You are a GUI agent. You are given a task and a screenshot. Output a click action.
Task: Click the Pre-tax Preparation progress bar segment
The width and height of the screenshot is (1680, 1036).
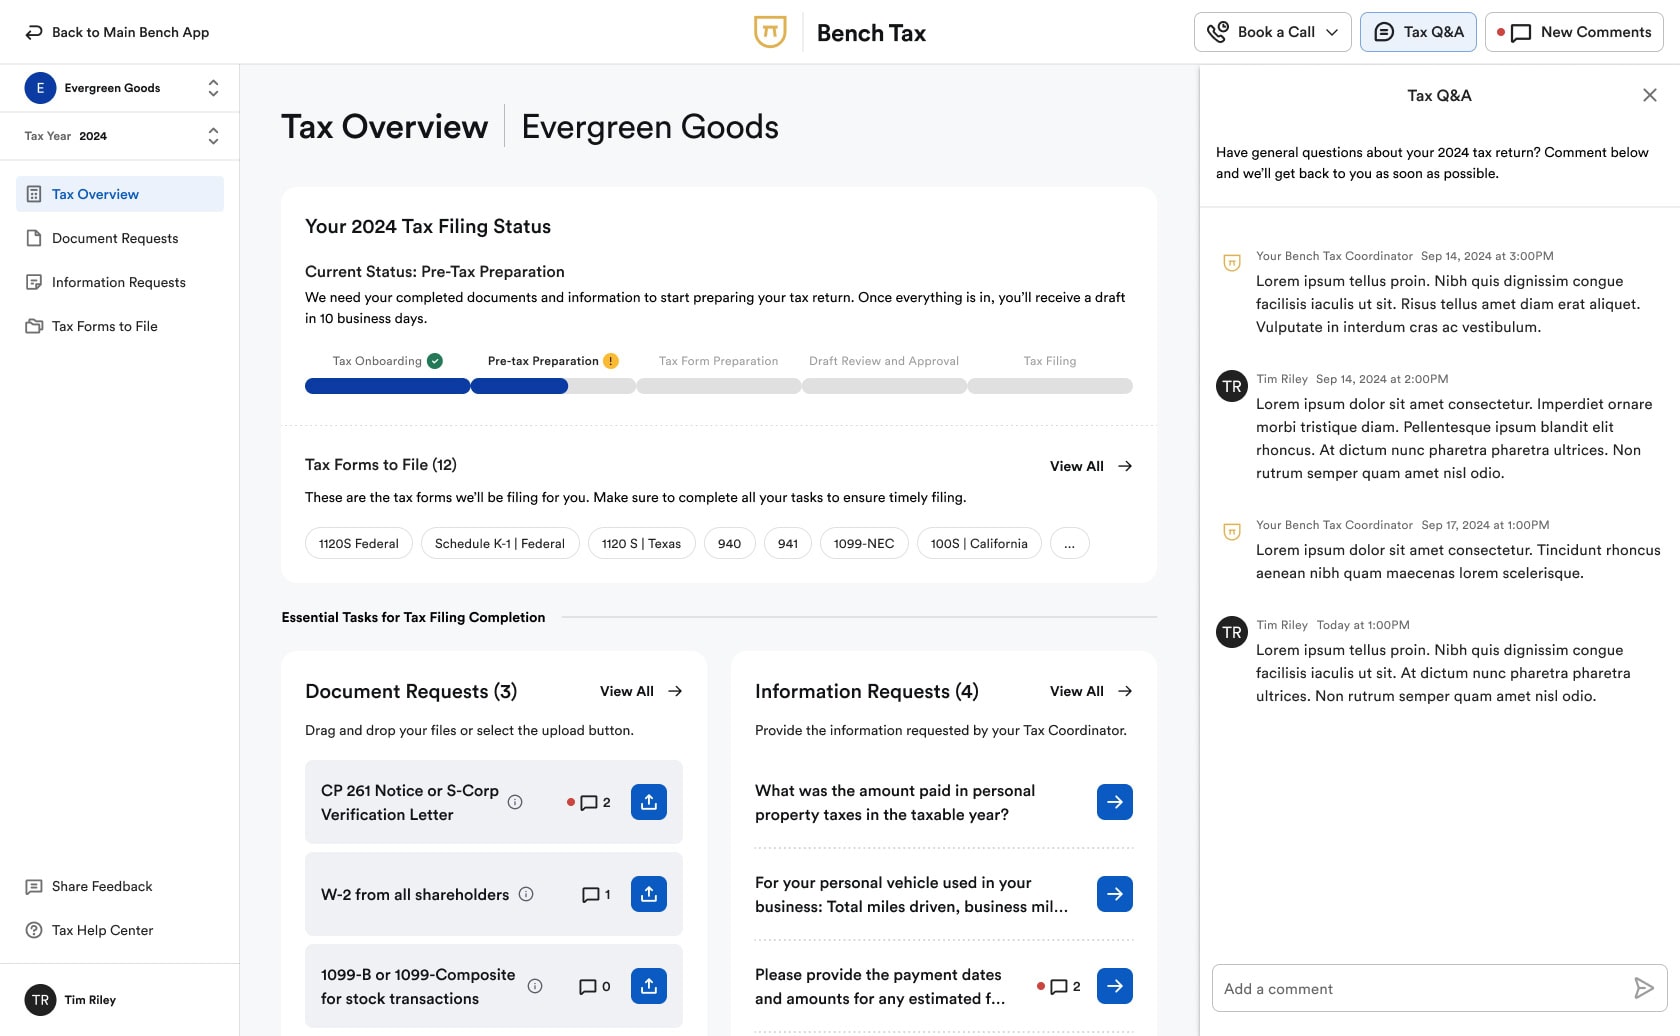(553, 386)
